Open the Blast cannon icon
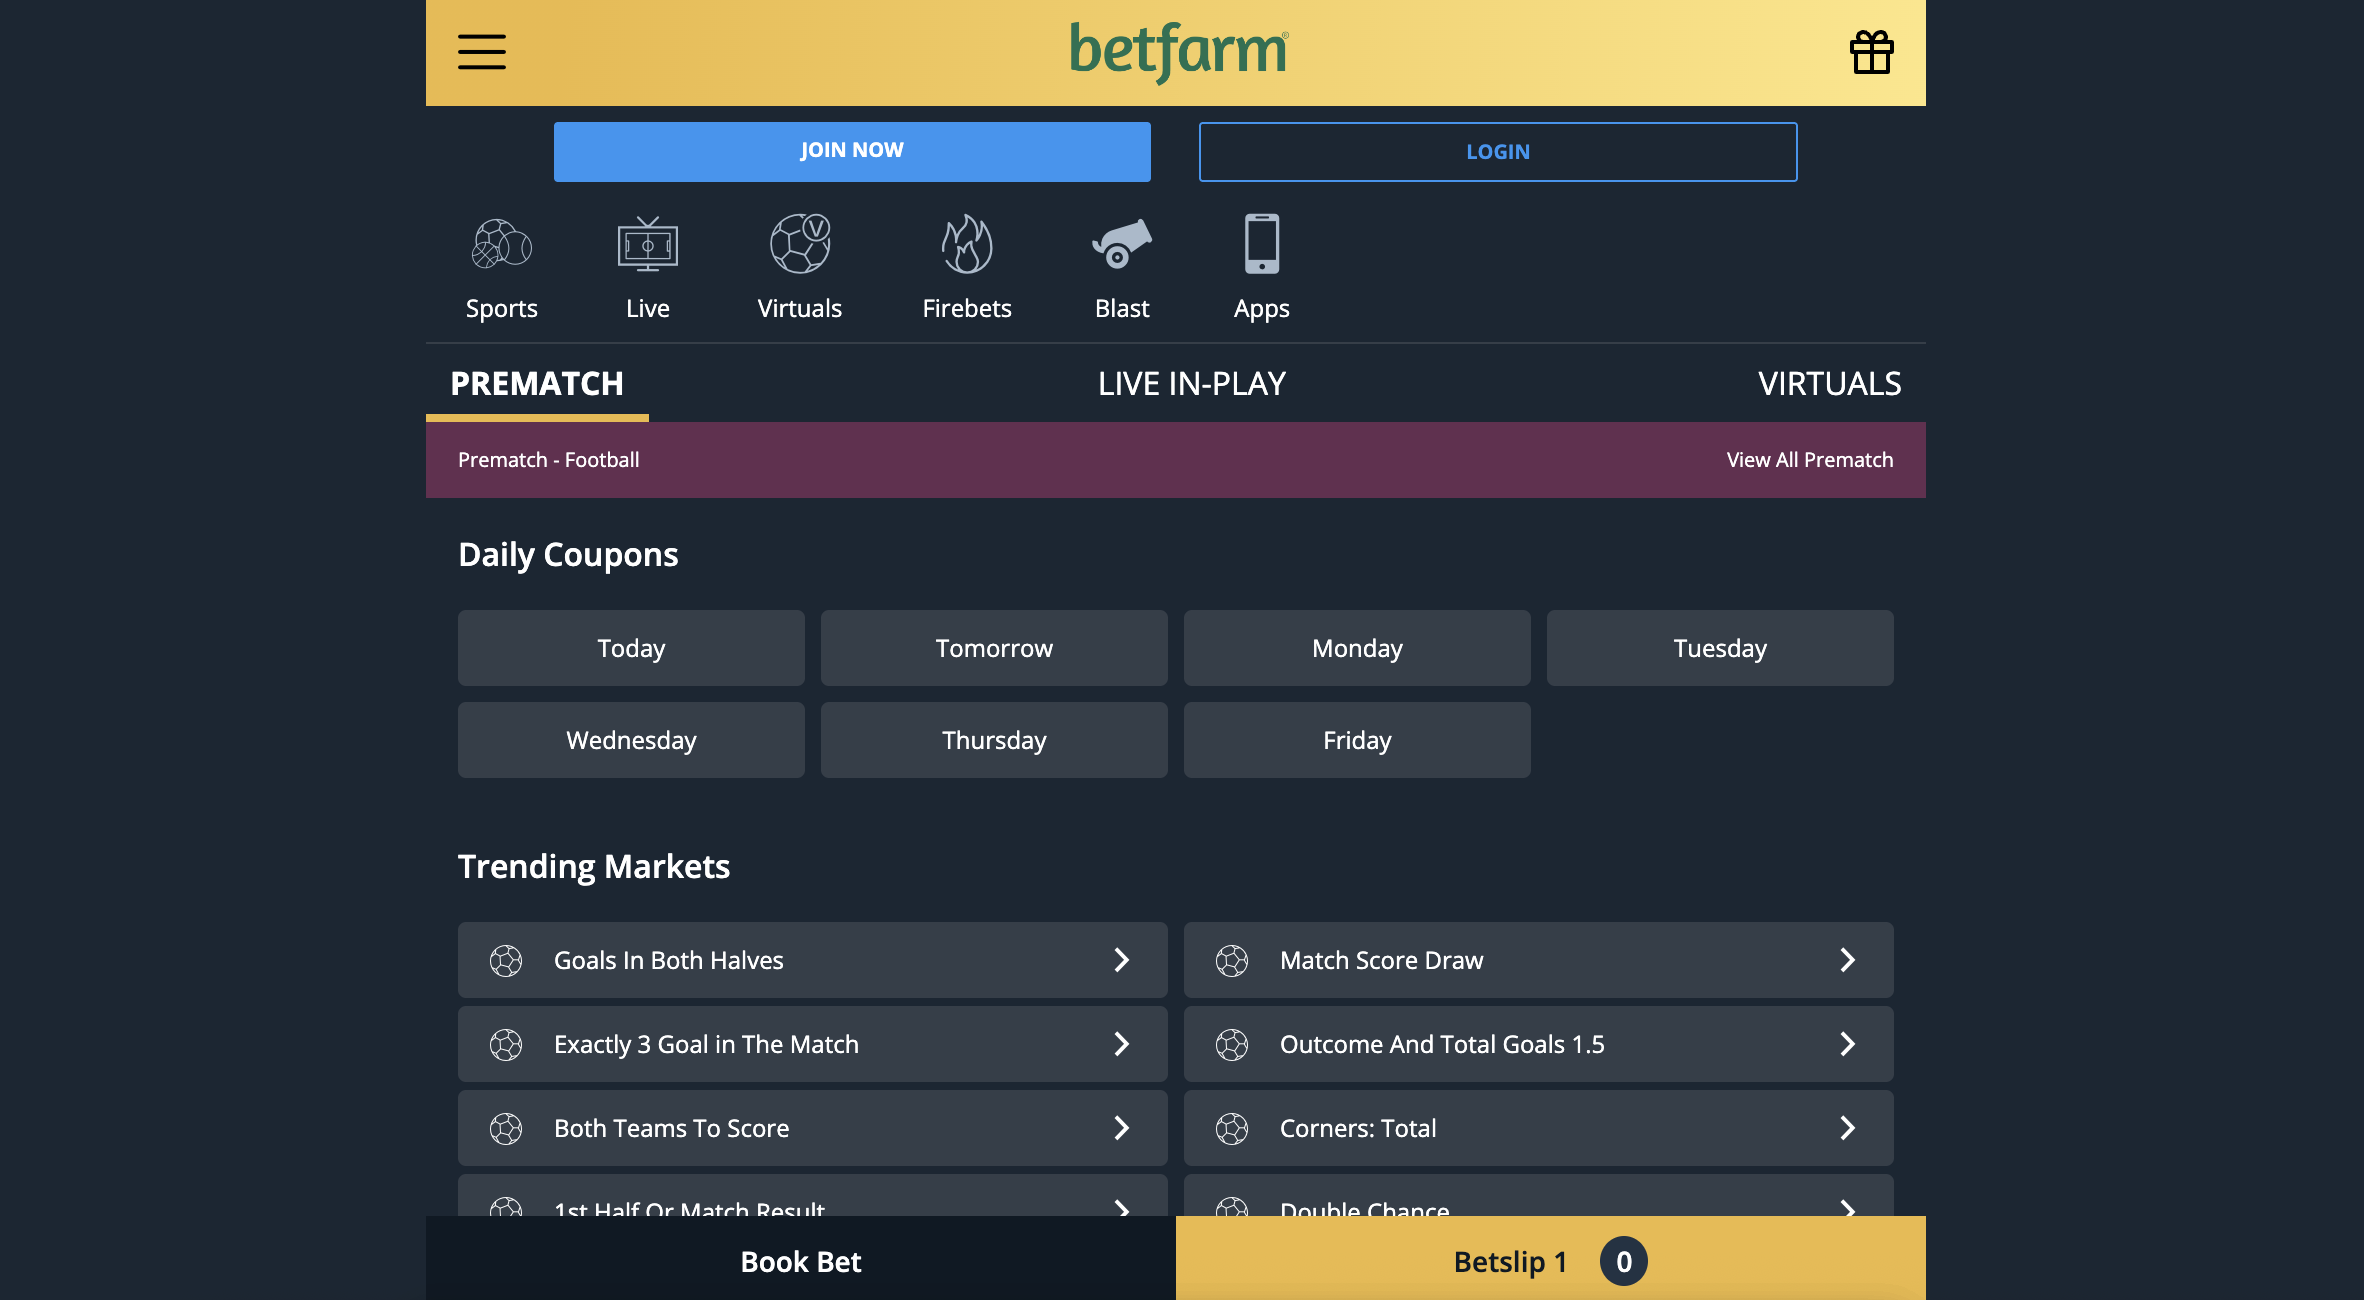Screen dimensions: 2364x1300 tap(1122, 244)
